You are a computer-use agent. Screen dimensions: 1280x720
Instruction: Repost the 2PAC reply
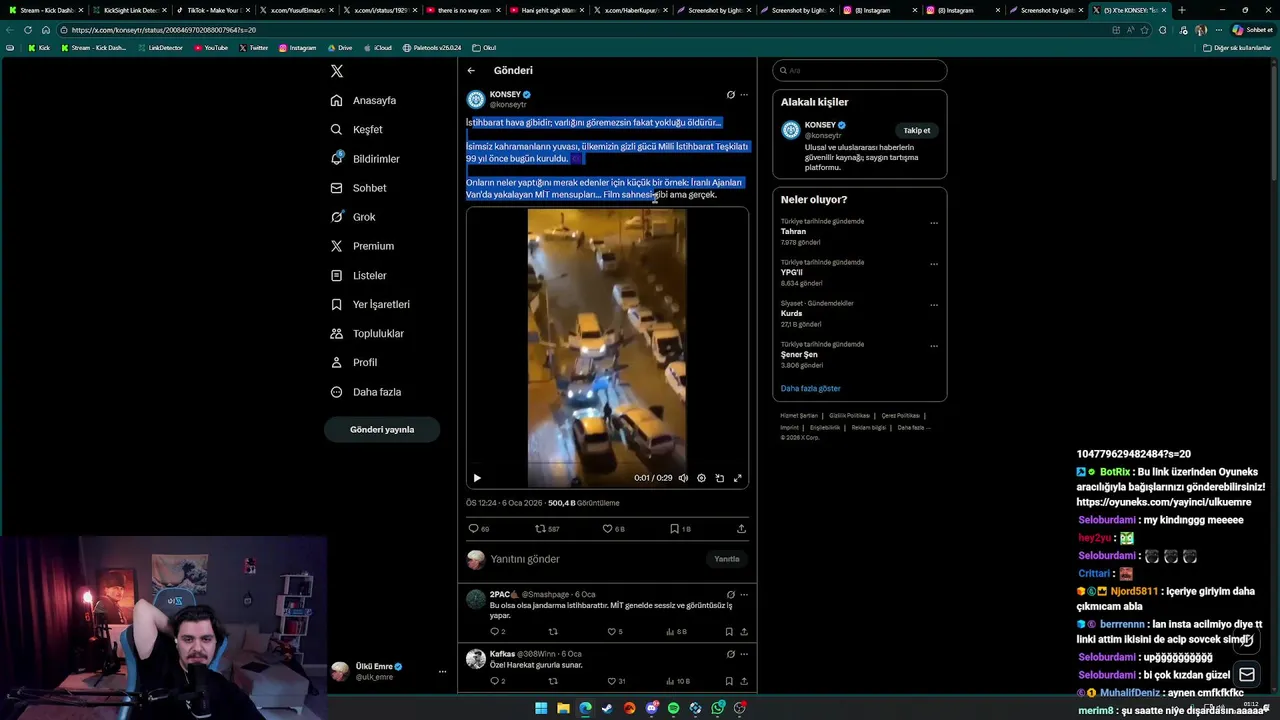click(x=553, y=632)
